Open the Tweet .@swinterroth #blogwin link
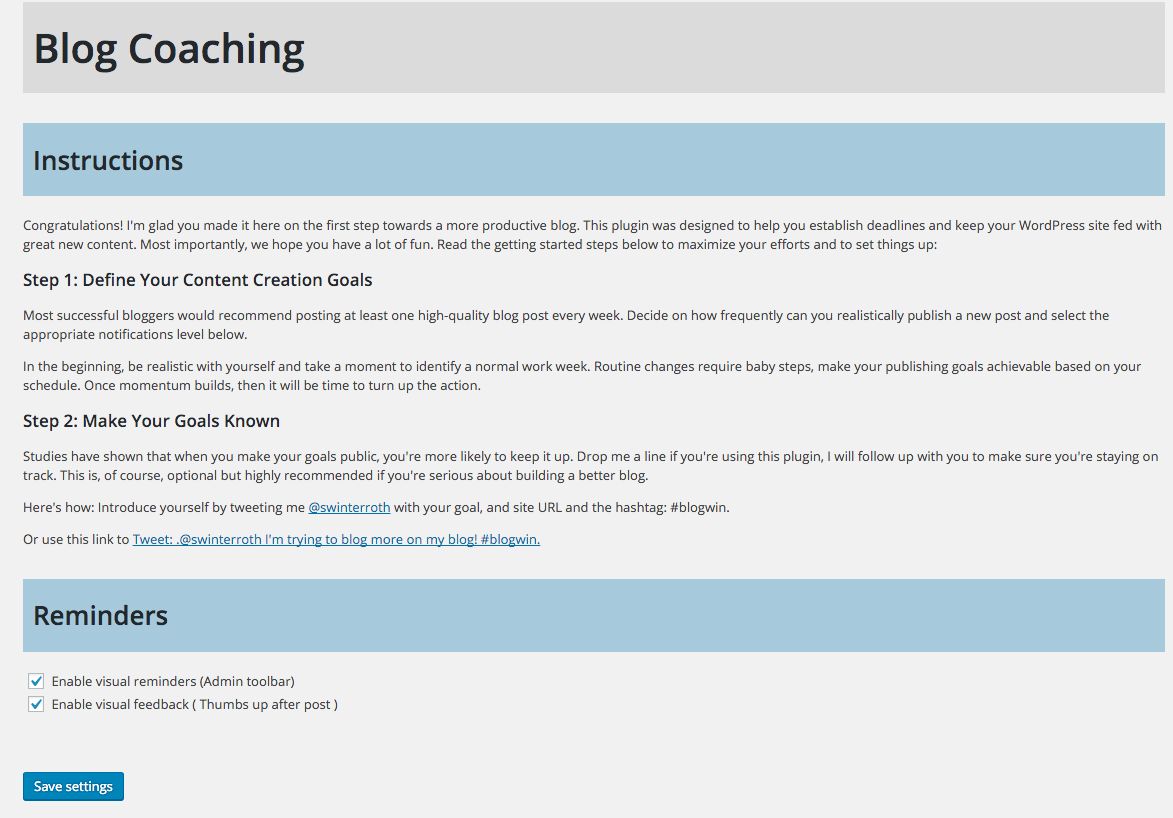 (336, 540)
